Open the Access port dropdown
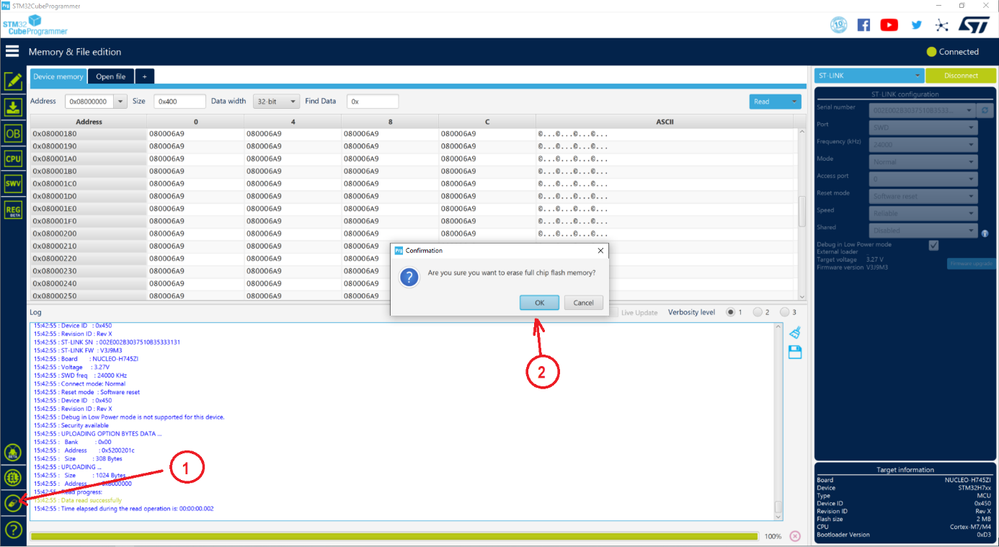Screen dimensions: 999x547 (x=923, y=179)
